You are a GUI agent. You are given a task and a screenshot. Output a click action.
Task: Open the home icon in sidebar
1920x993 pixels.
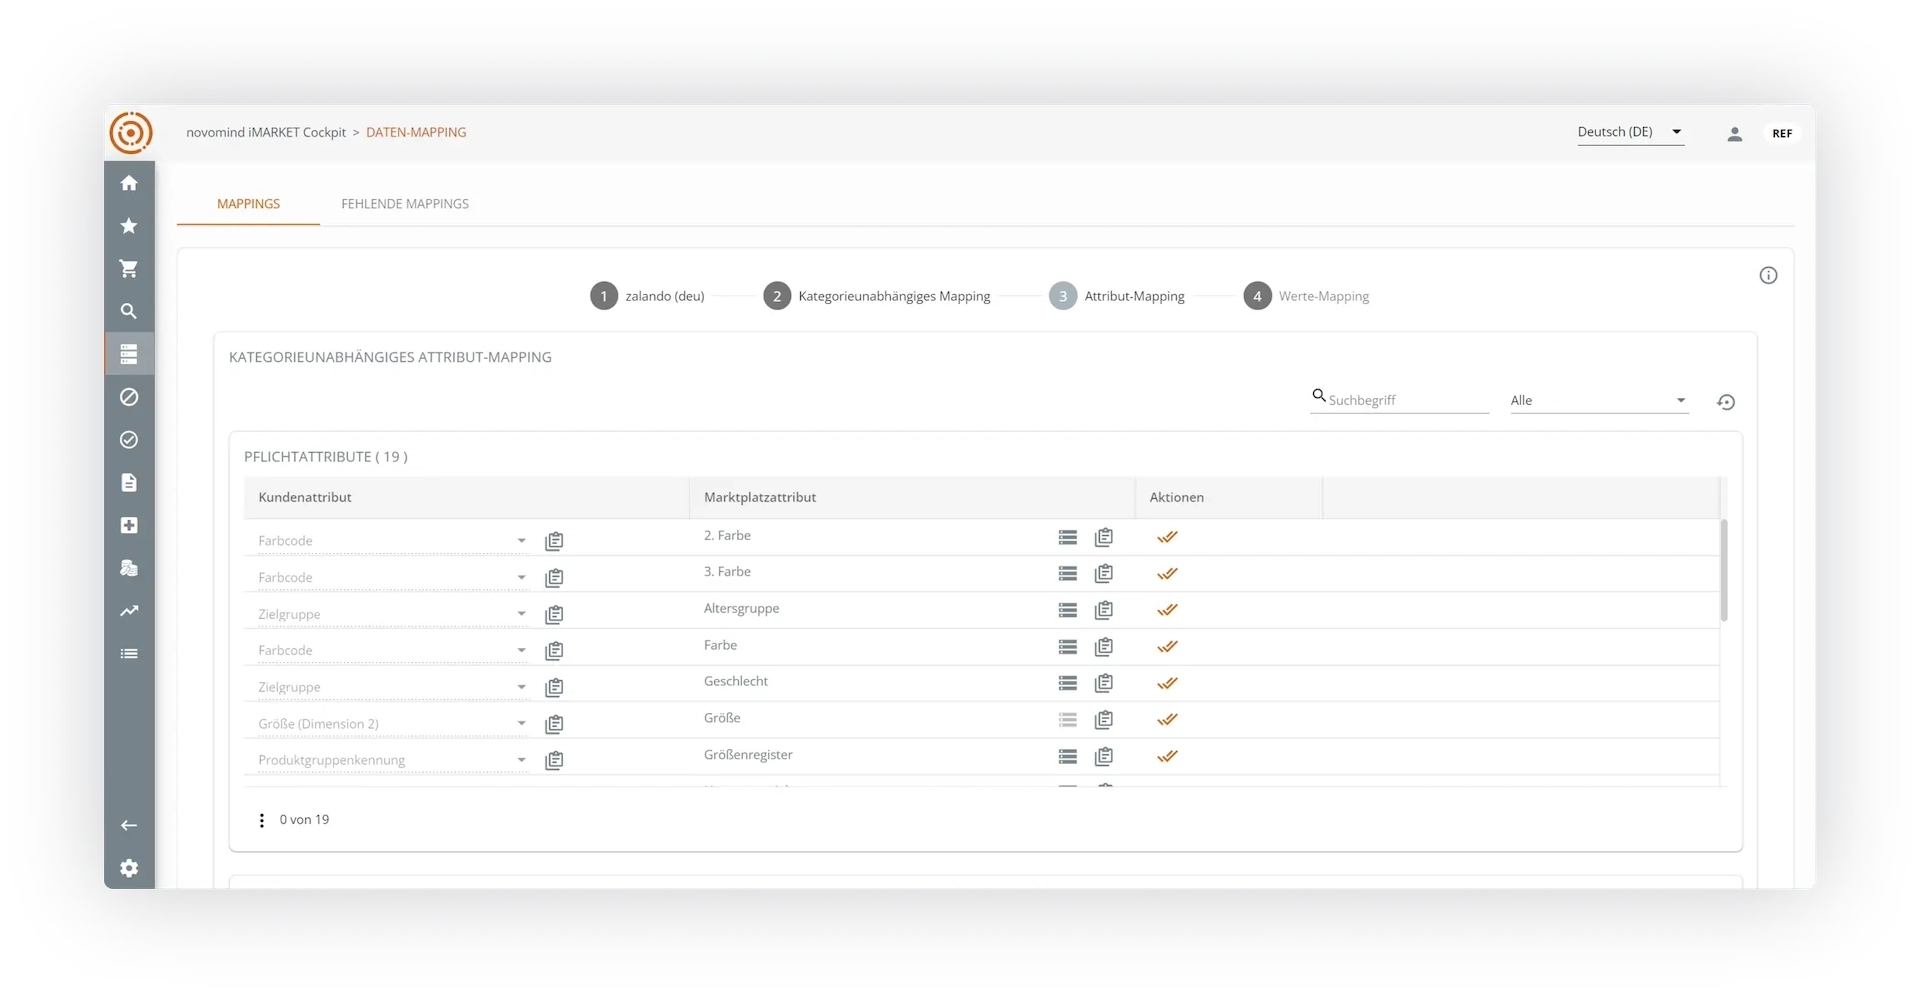pyautogui.click(x=129, y=183)
